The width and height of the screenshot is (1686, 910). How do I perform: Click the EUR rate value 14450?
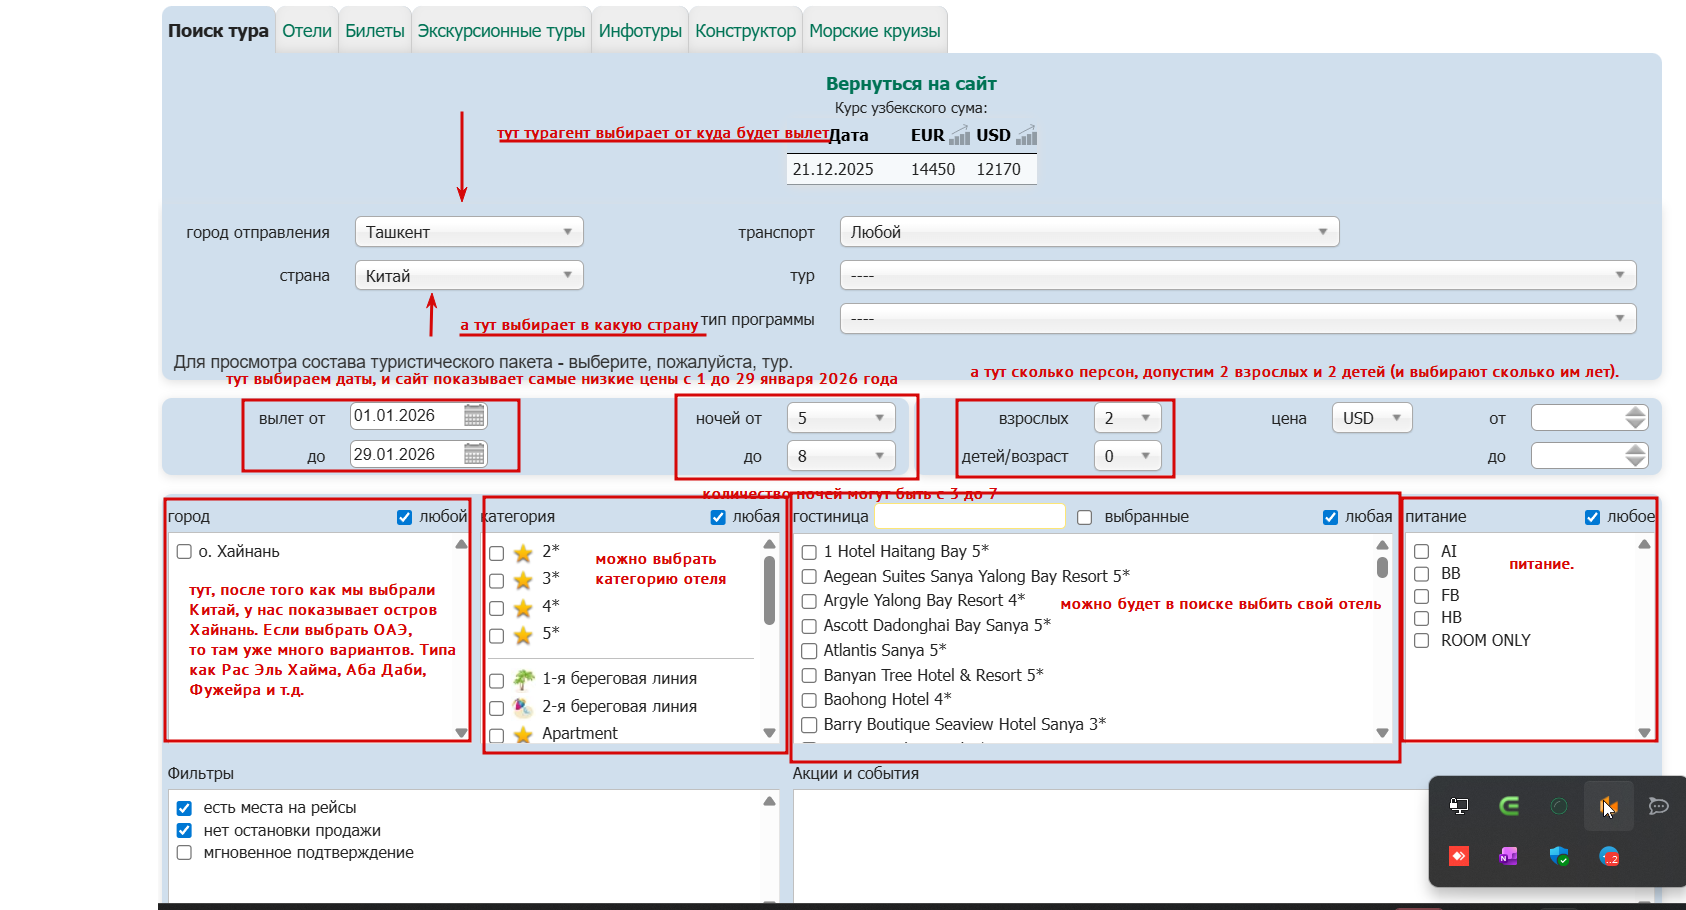[x=933, y=170]
